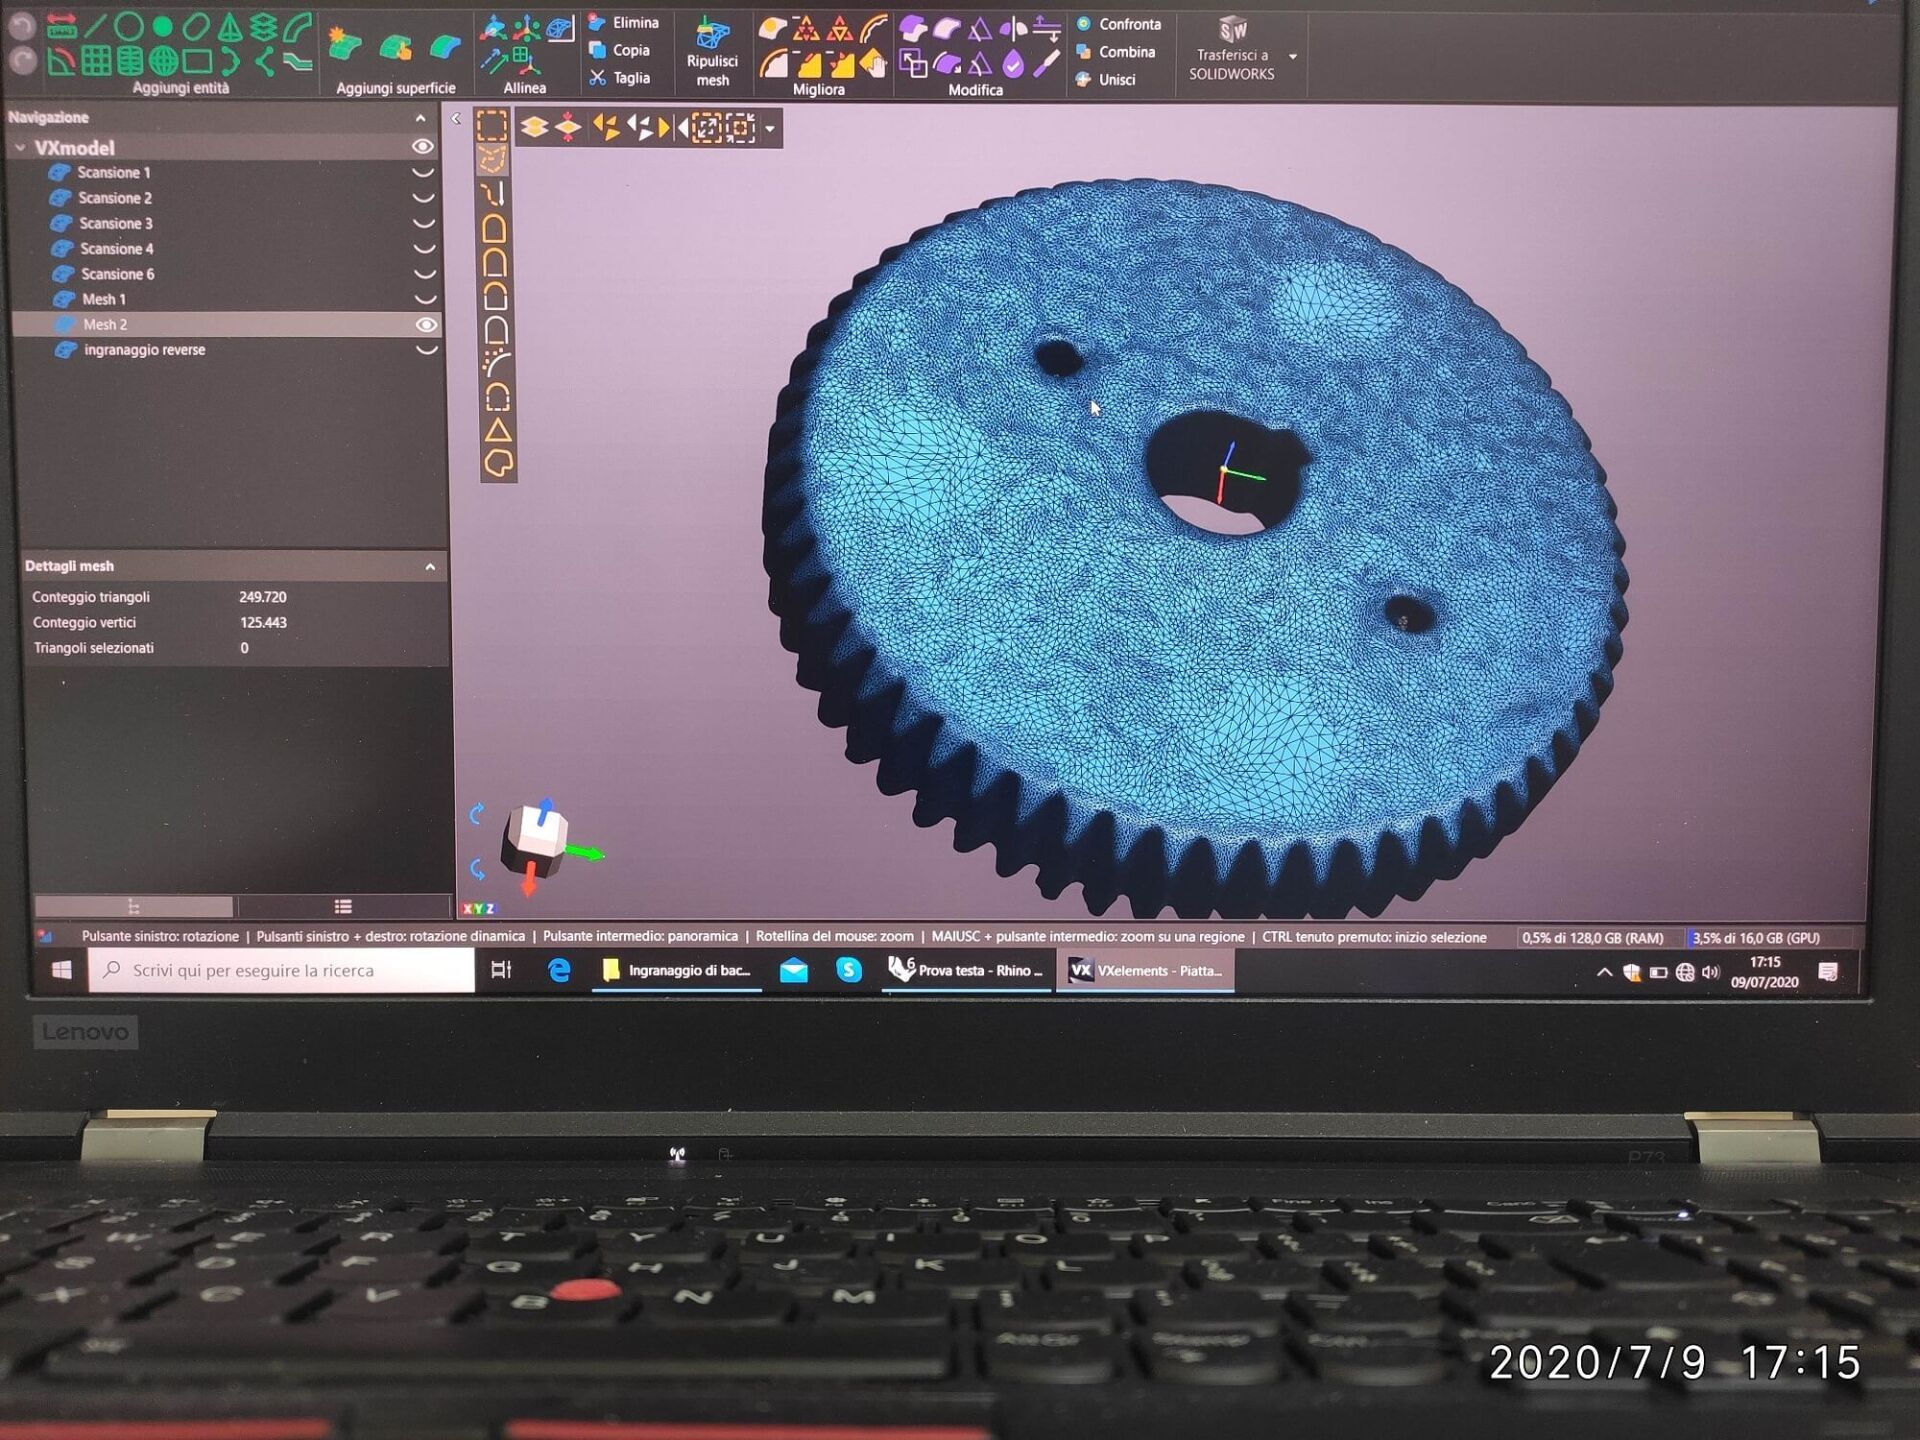This screenshot has width=1920, height=1440.
Task: Toggle visibility of ingranaggio reverse
Action: [x=426, y=350]
